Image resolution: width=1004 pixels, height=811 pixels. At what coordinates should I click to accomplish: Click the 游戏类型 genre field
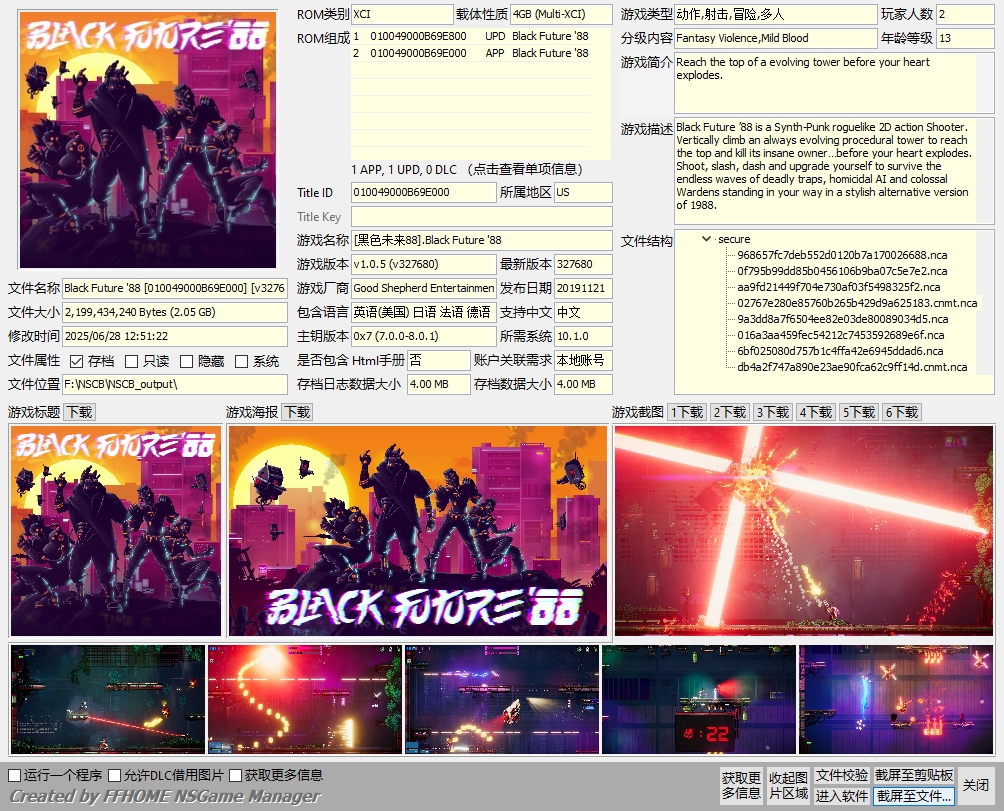[775, 15]
